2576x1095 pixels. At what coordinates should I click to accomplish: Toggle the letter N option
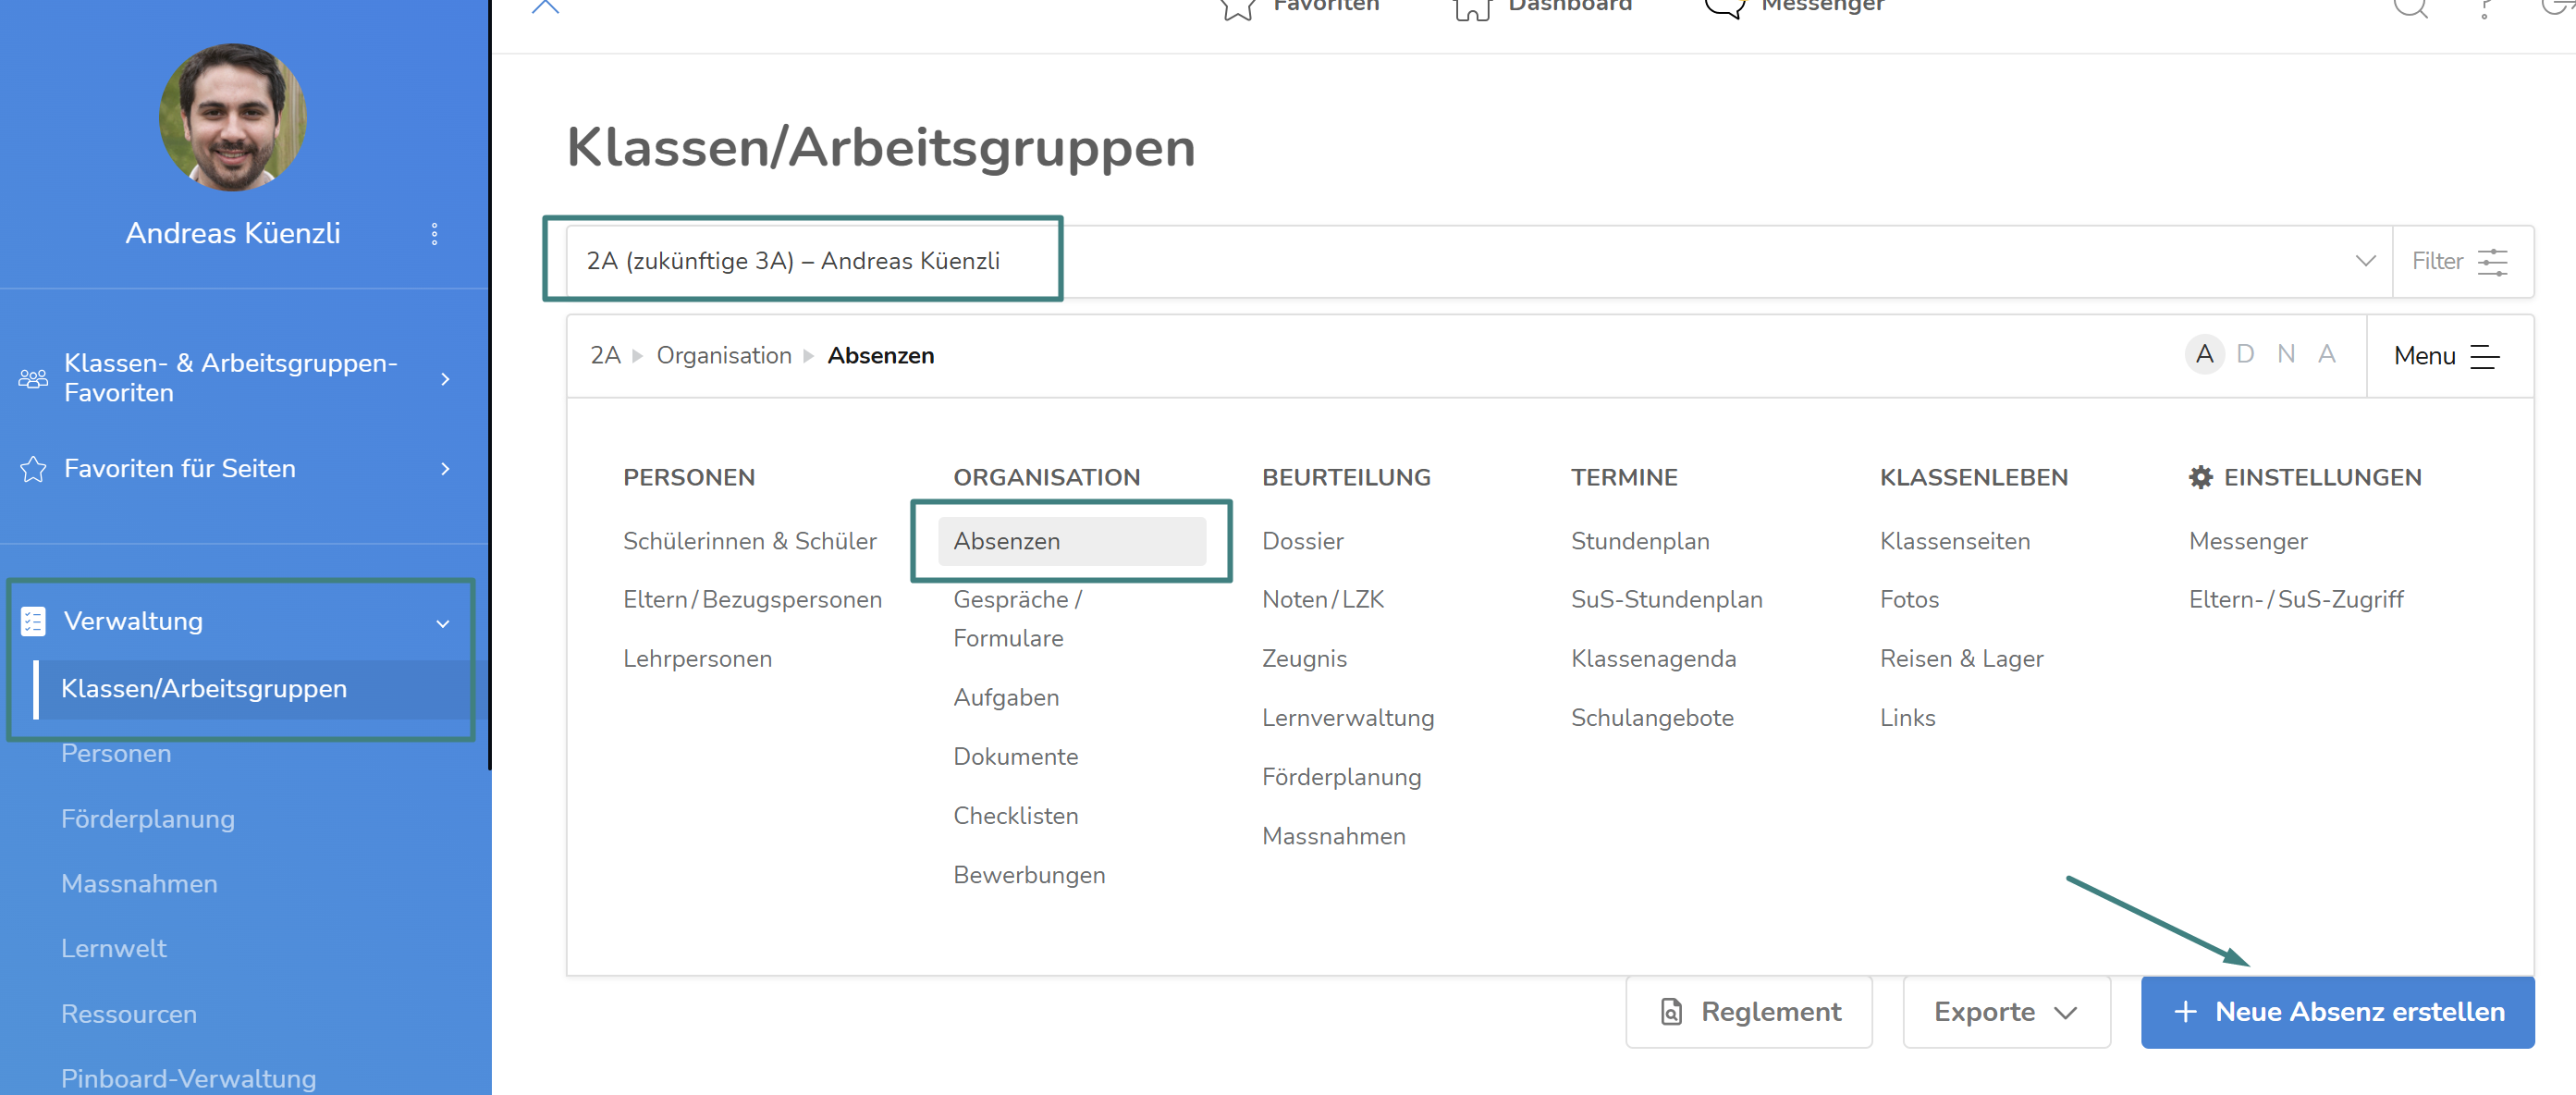tap(2286, 354)
